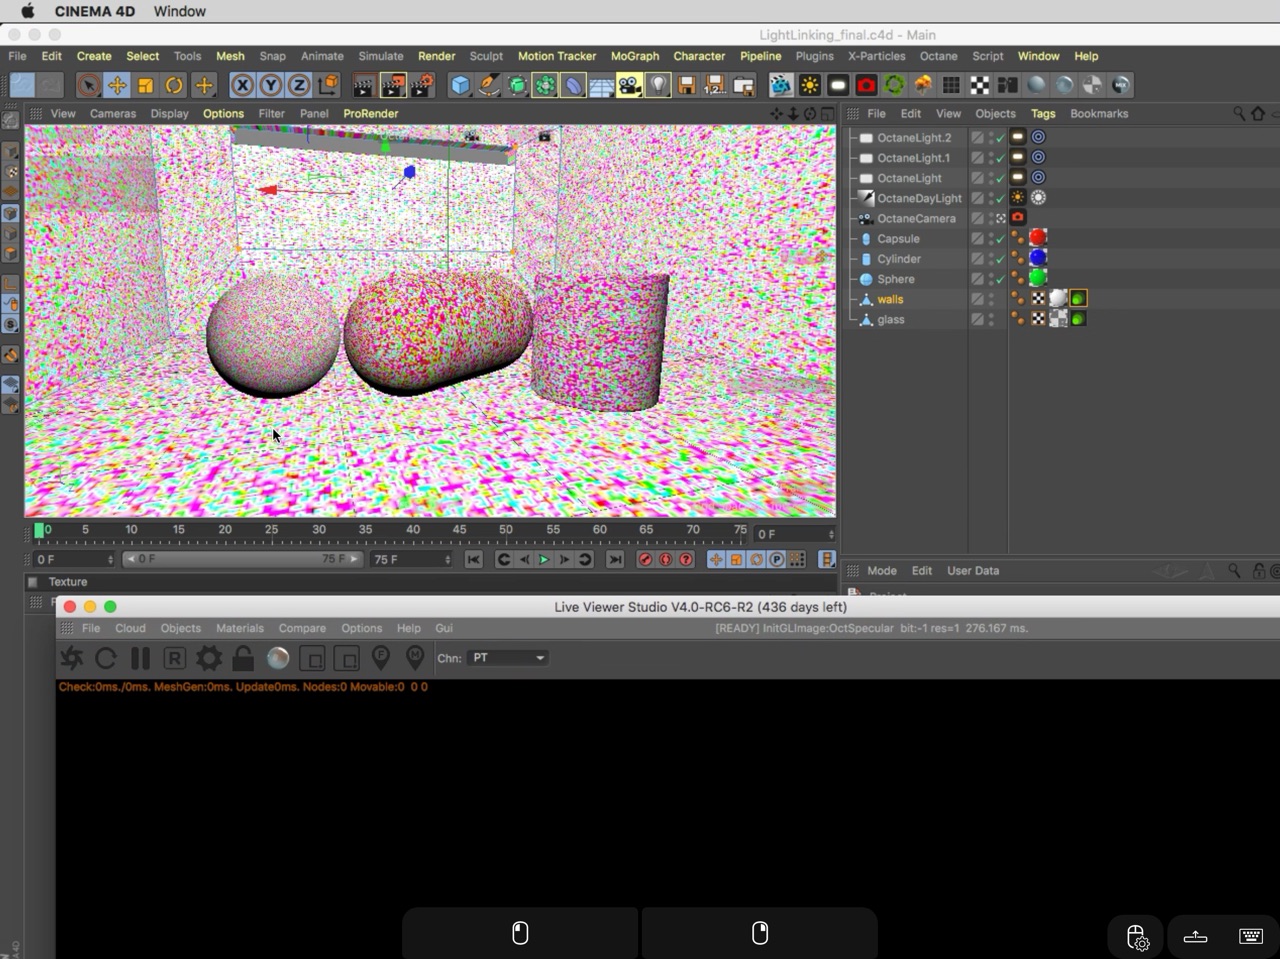This screenshot has width=1280, height=959.
Task: Open the Spline Pen tool
Action: coord(489,86)
